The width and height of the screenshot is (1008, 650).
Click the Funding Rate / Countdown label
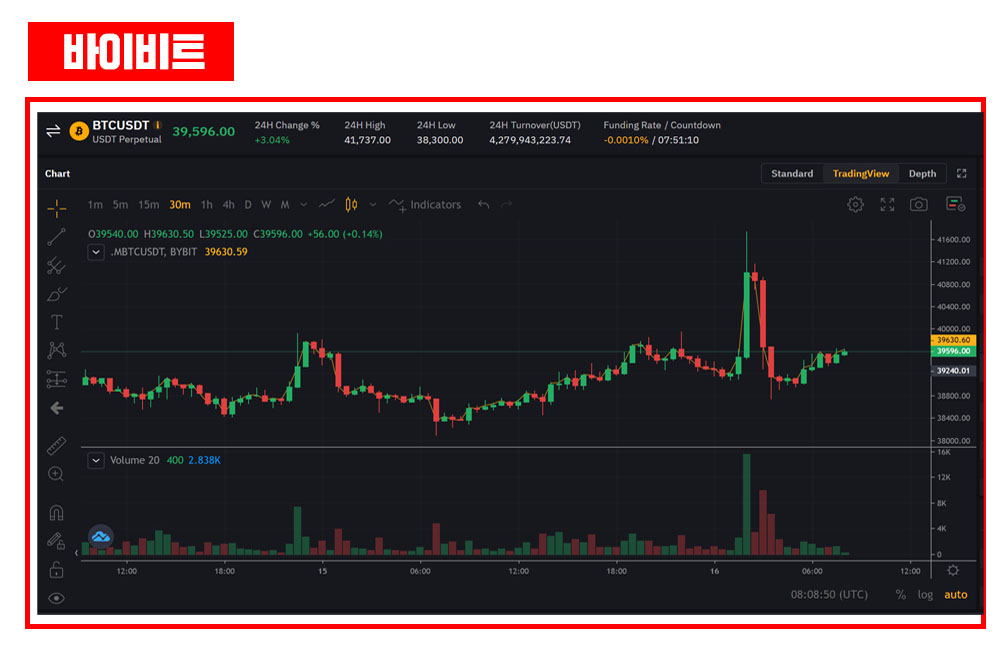[x=662, y=125]
